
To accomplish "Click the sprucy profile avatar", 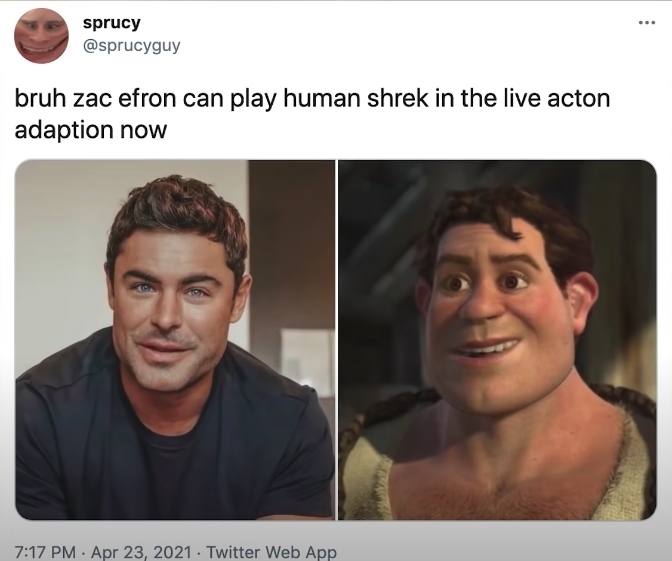I will (x=41, y=36).
